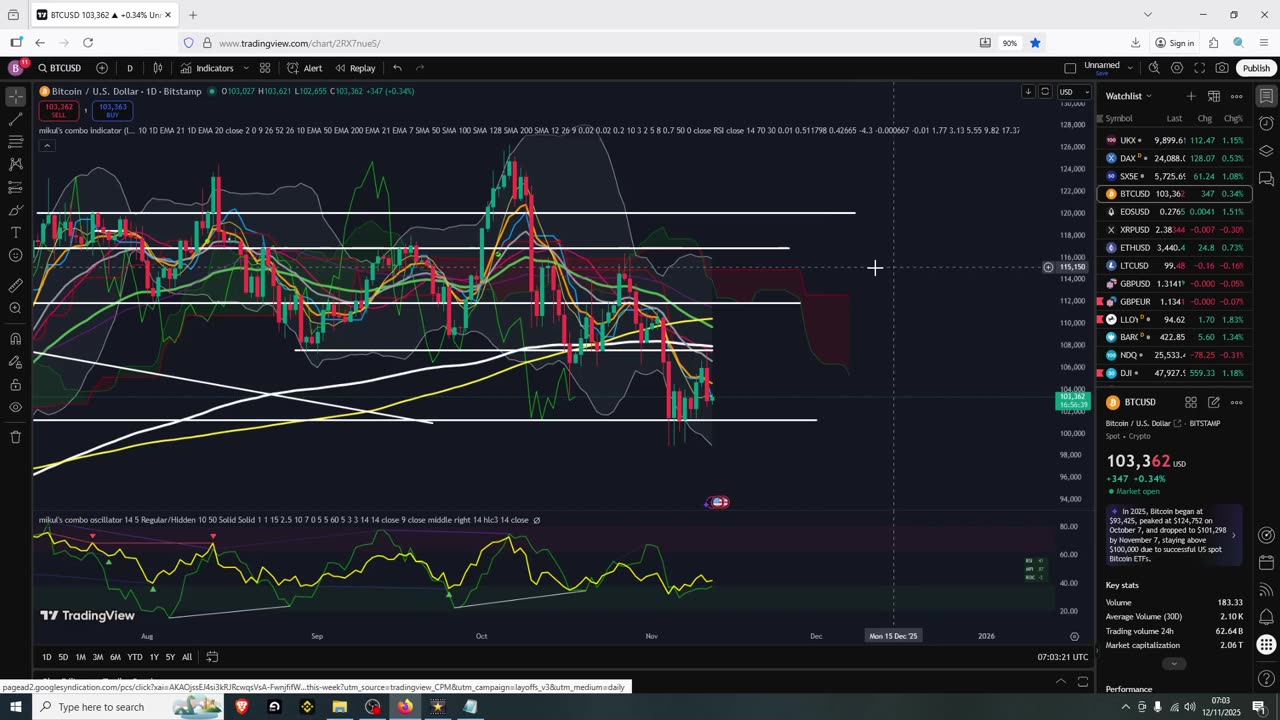Open the Fibonacci tools in left toolbar
The height and width of the screenshot is (720, 1280).
(15, 142)
